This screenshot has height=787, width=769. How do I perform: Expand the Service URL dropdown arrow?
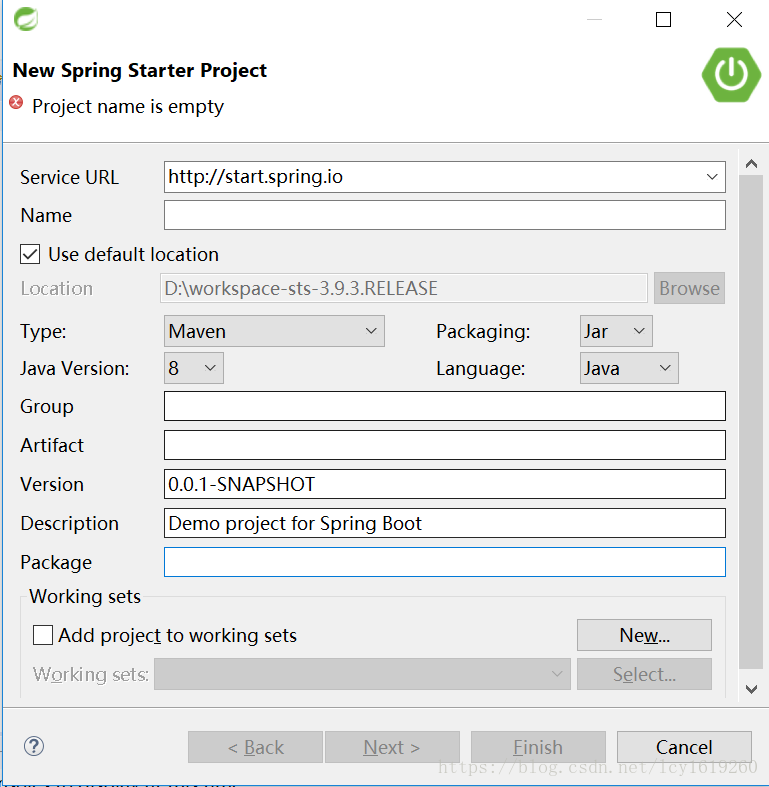(x=712, y=177)
